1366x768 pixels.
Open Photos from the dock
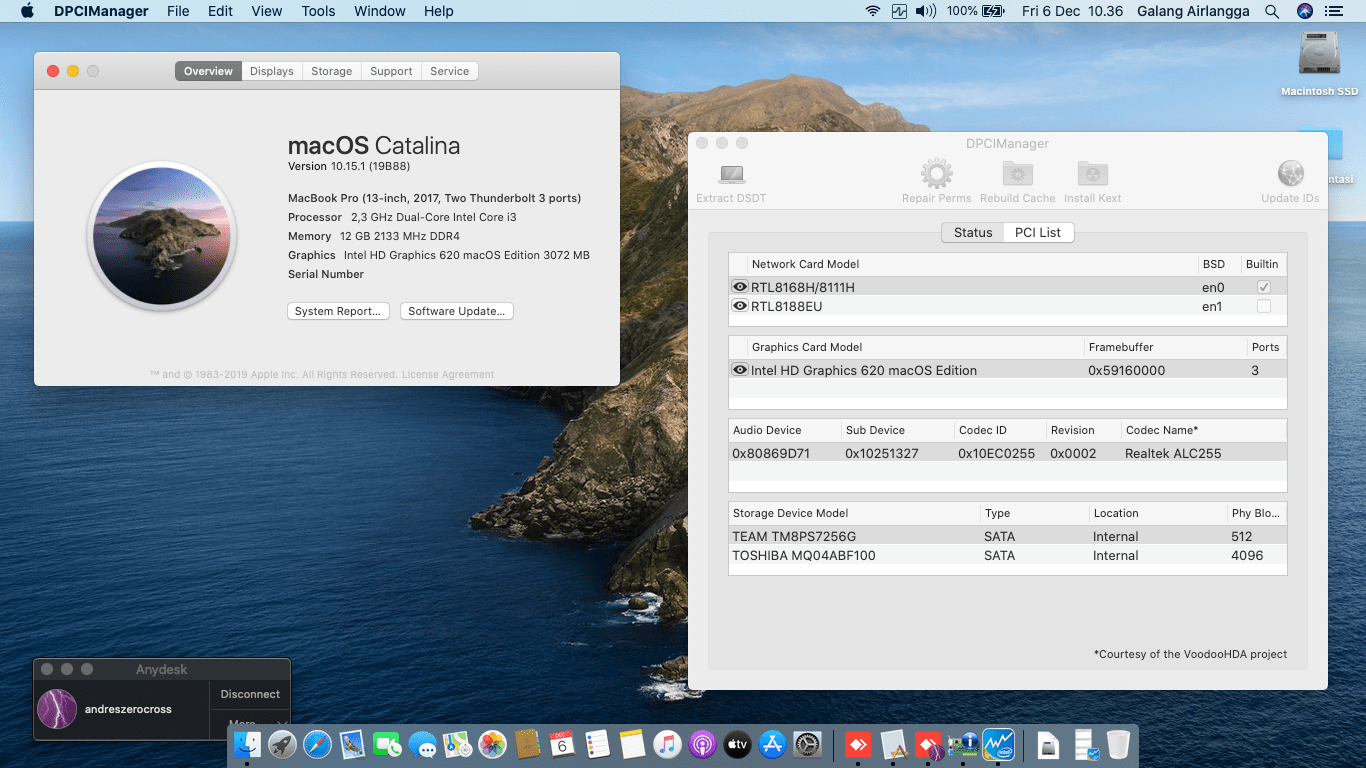(492, 744)
